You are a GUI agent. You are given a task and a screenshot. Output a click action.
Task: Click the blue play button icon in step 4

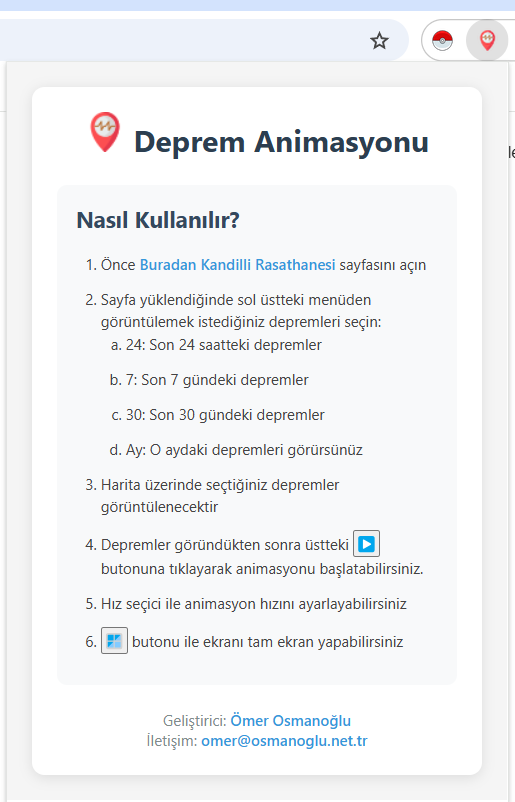[x=366, y=543]
